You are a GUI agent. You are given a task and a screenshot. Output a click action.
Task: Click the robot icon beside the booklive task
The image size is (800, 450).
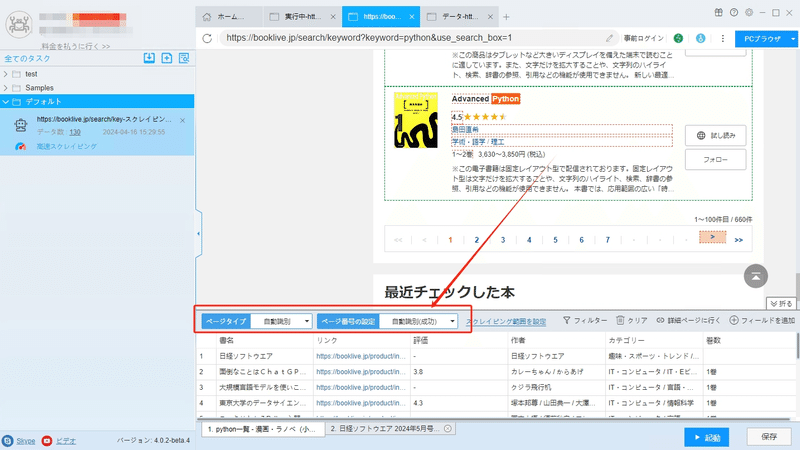pos(20,125)
